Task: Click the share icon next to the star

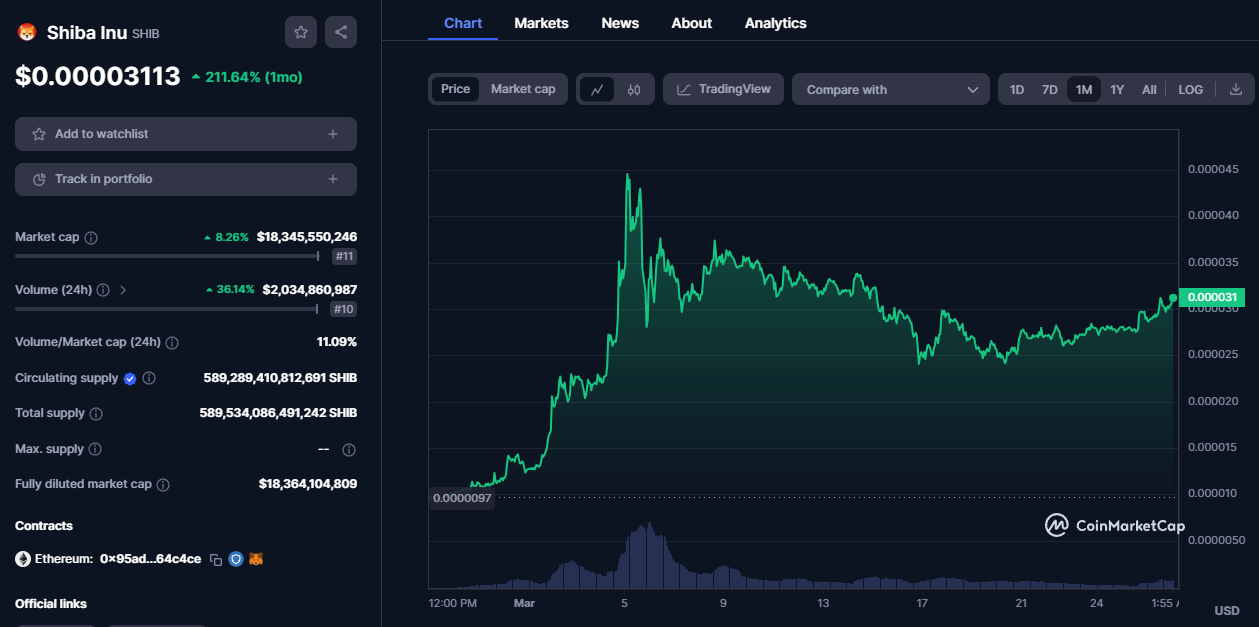Action: (x=341, y=32)
